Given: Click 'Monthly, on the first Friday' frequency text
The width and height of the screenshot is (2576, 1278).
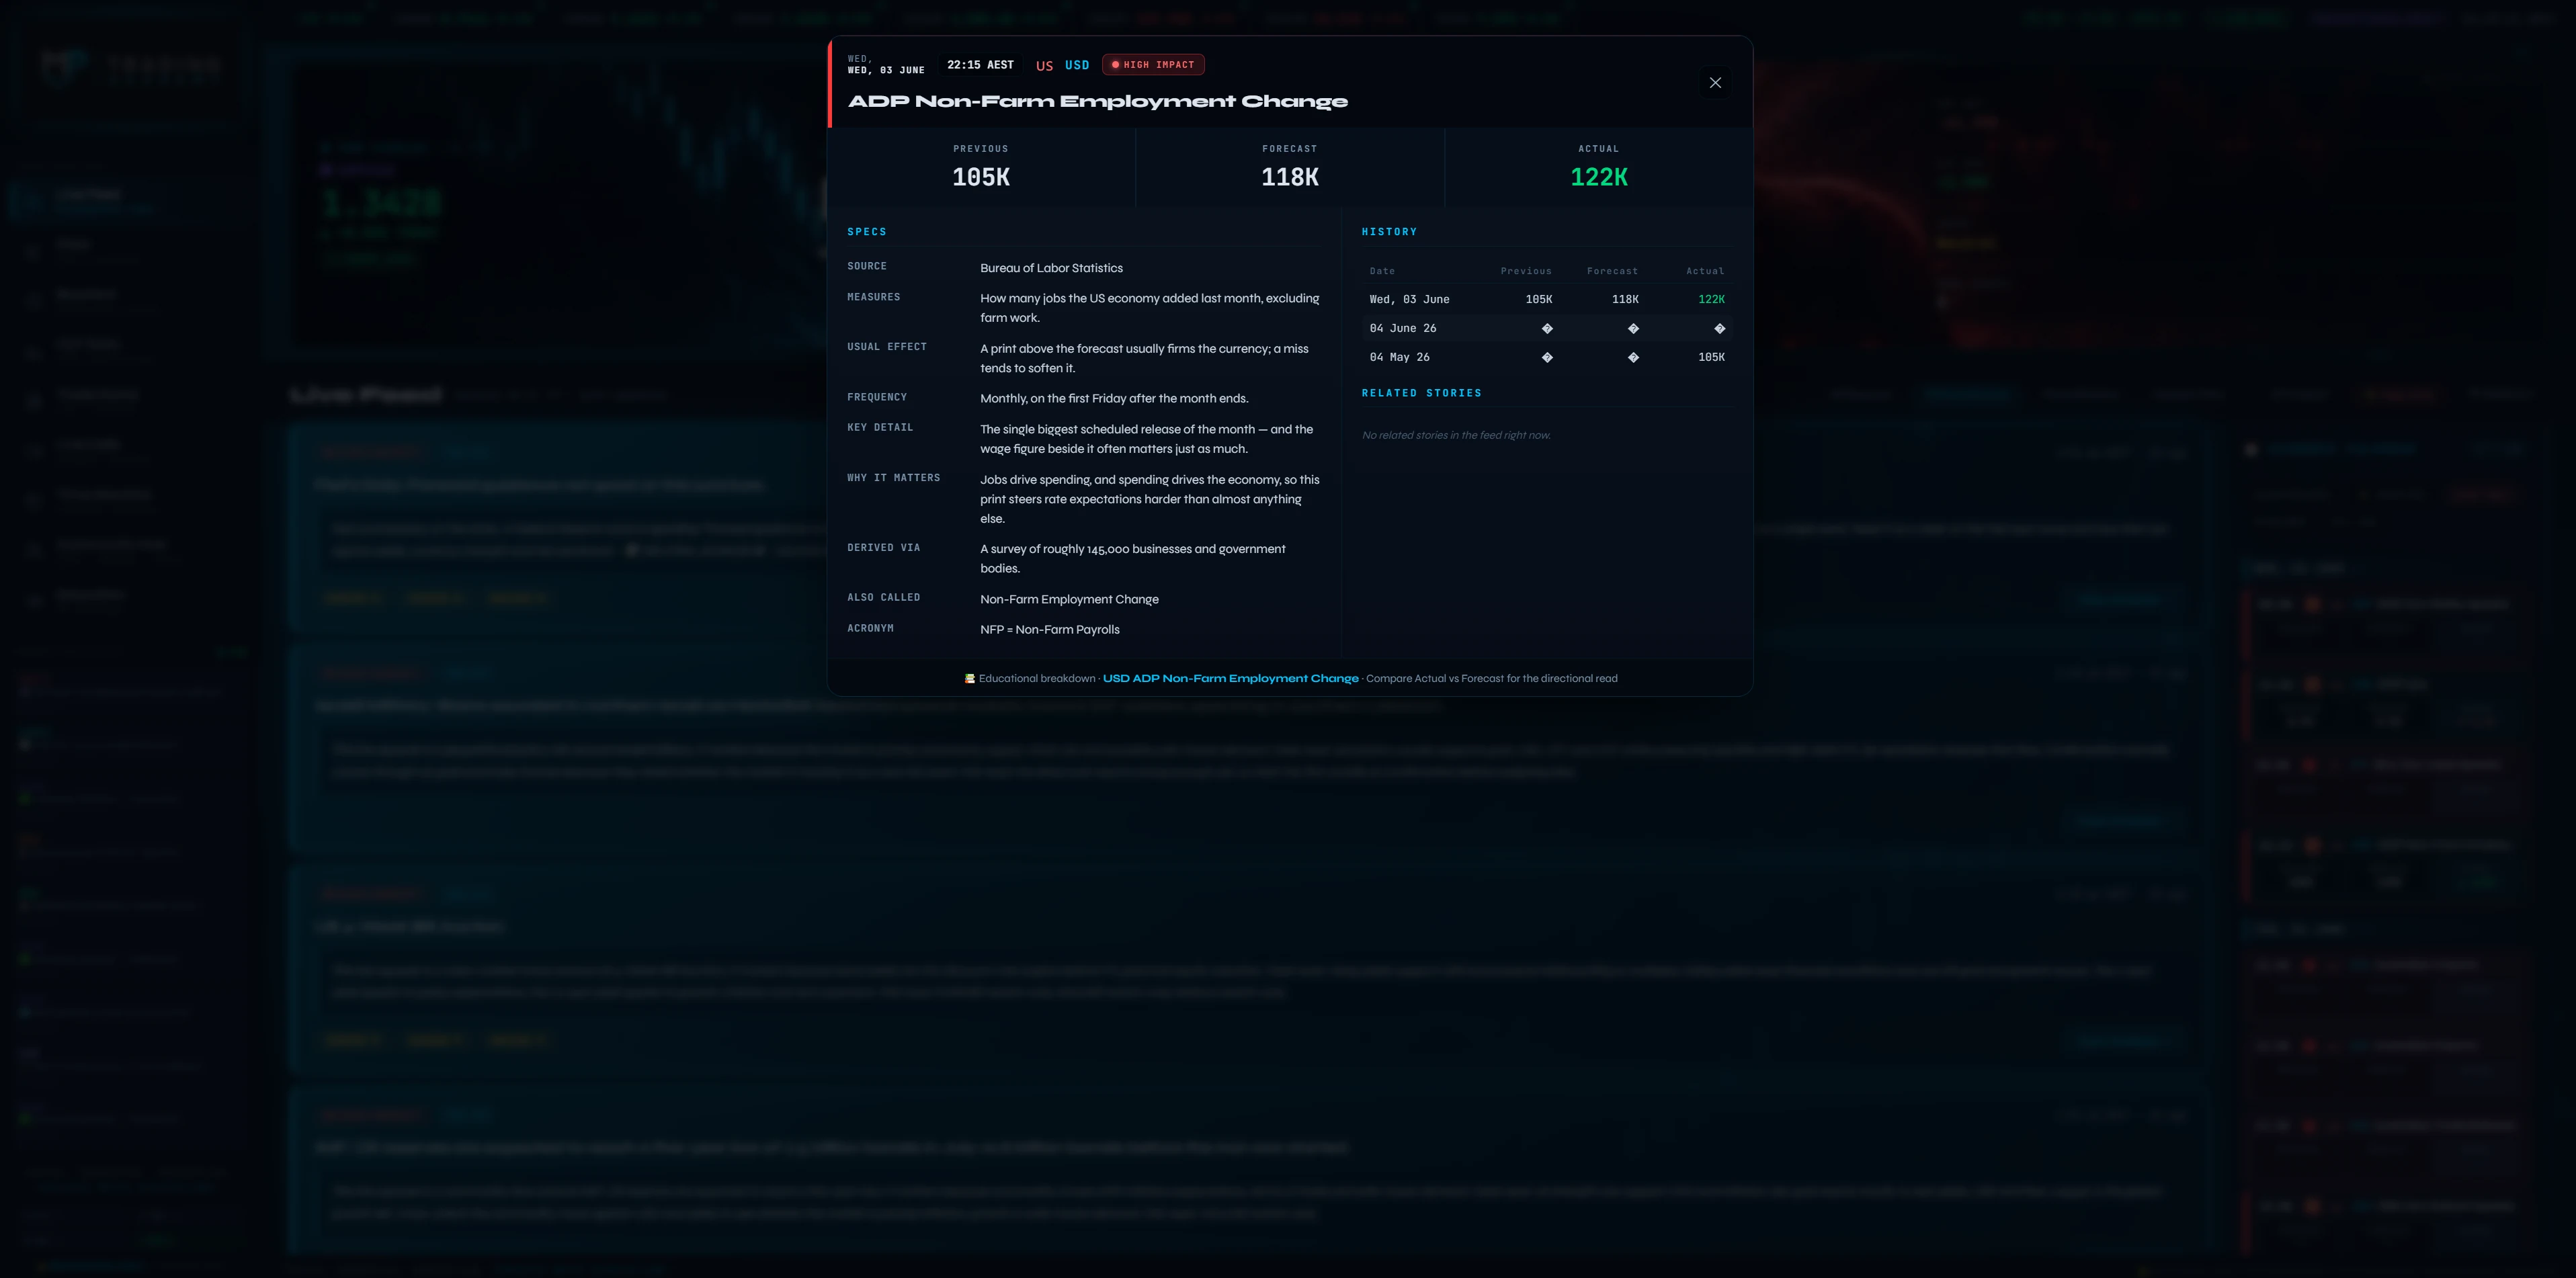Looking at the screenshot, I should pos(1114,398).
